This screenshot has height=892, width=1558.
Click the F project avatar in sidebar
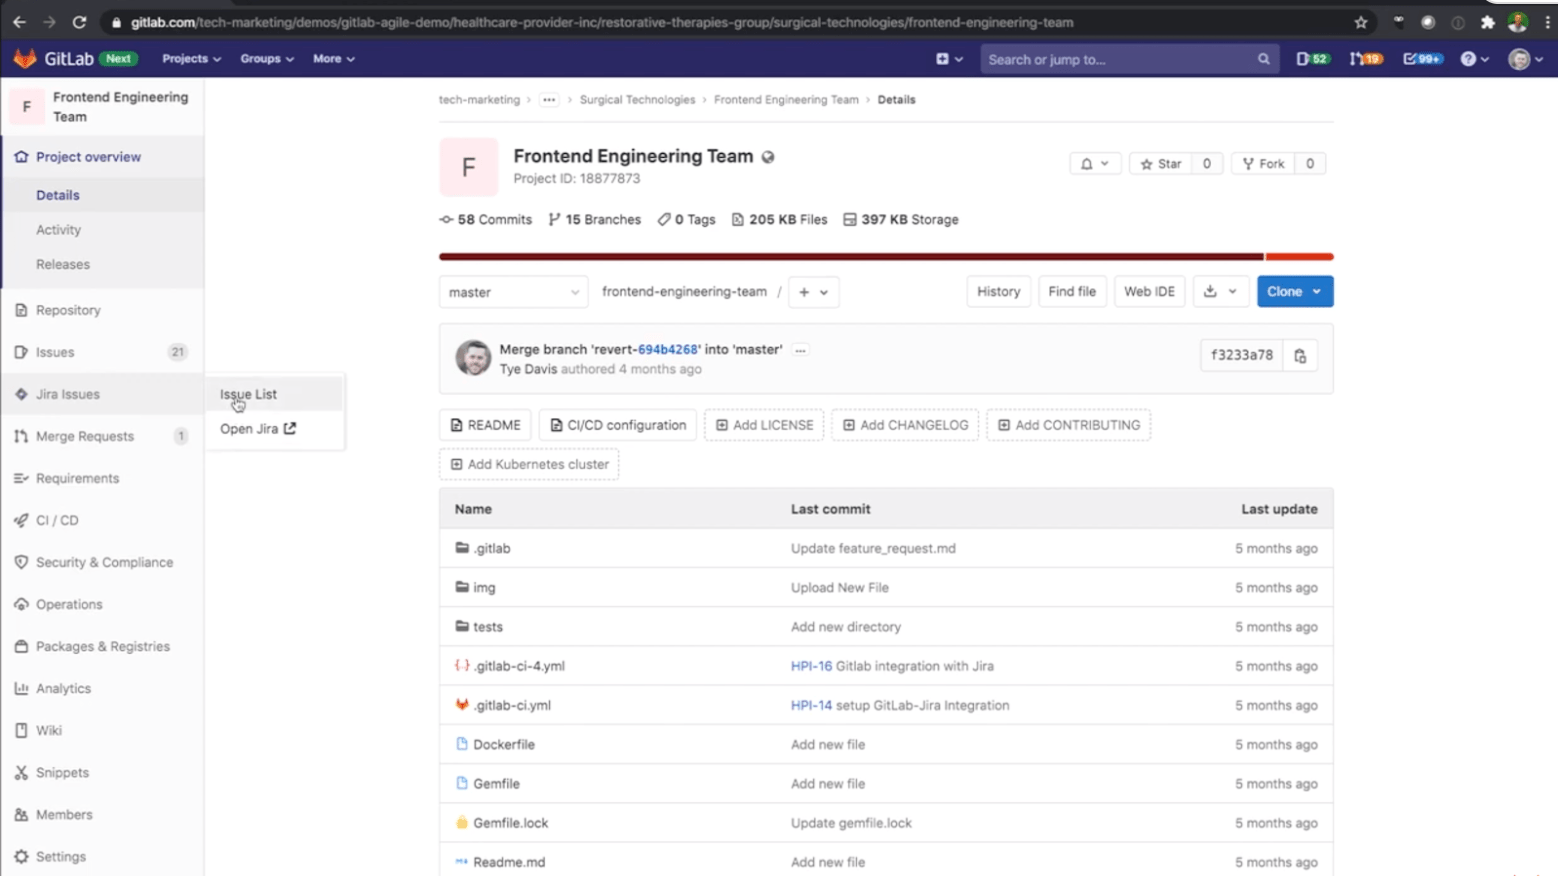(x=27, y=106)
